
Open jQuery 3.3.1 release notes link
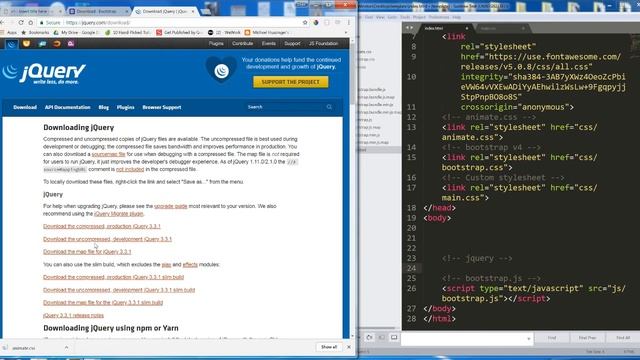(x=73, y=315)
